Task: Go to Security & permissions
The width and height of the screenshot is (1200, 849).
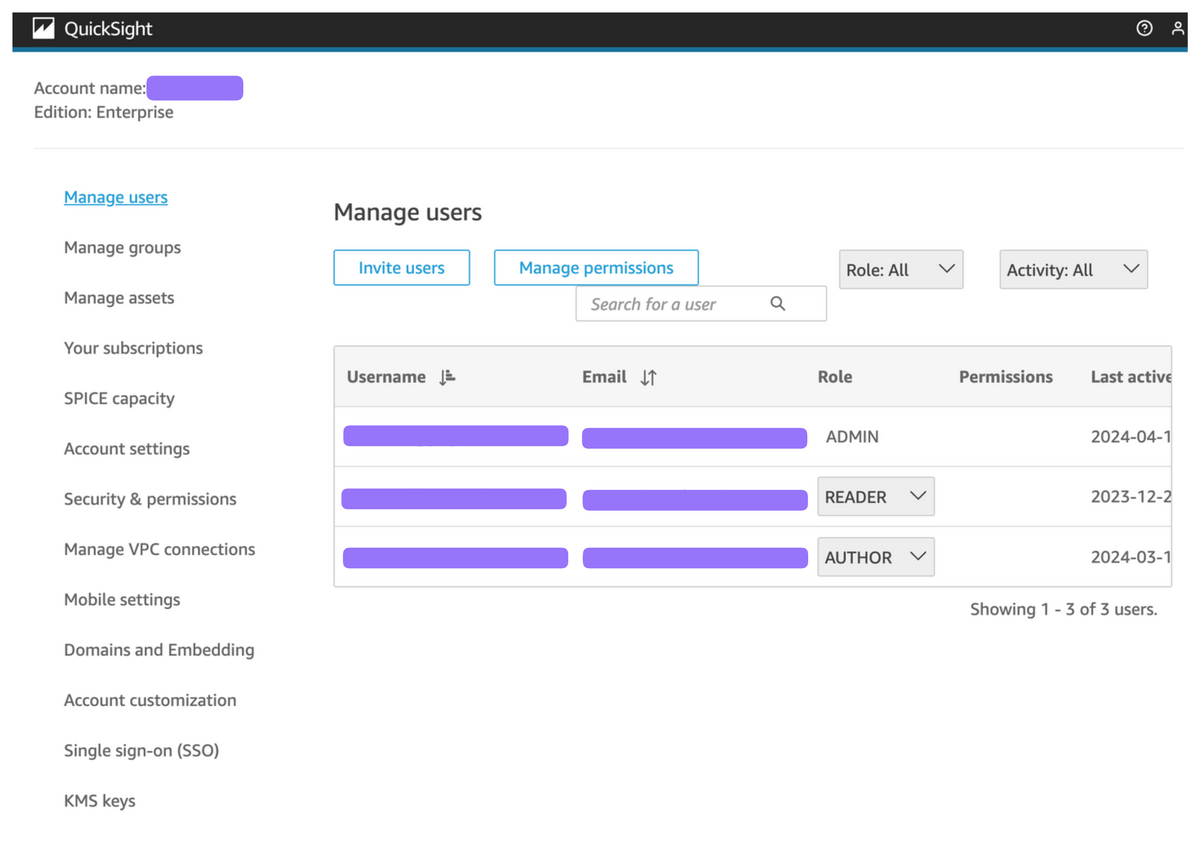Action: 150,499
